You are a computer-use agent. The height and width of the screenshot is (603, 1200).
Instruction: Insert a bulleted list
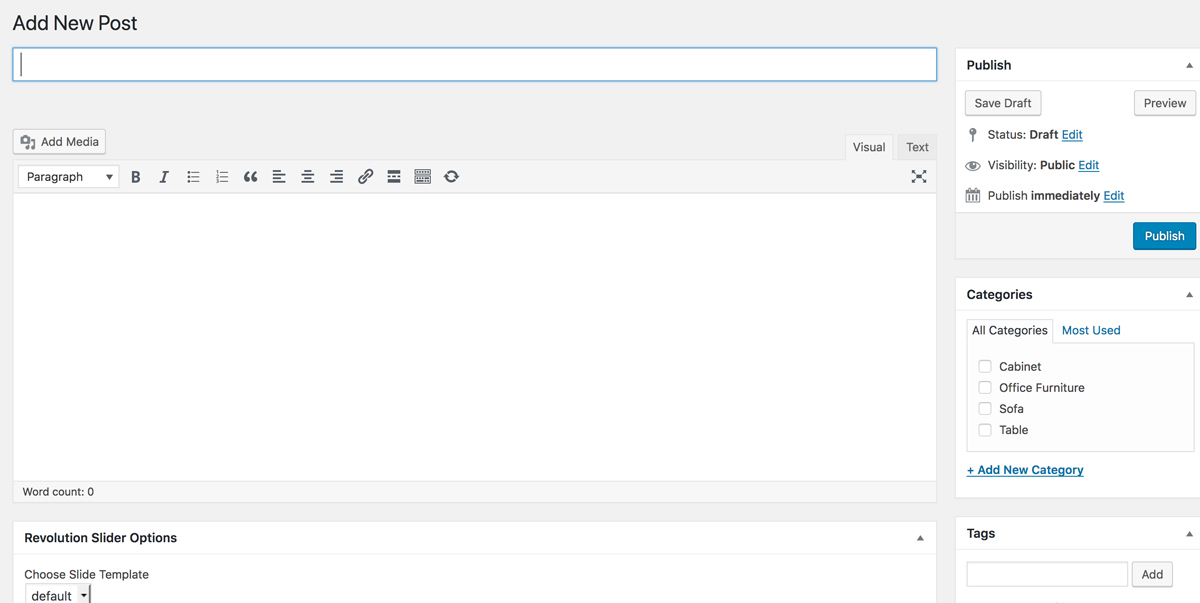click(193, 177)
